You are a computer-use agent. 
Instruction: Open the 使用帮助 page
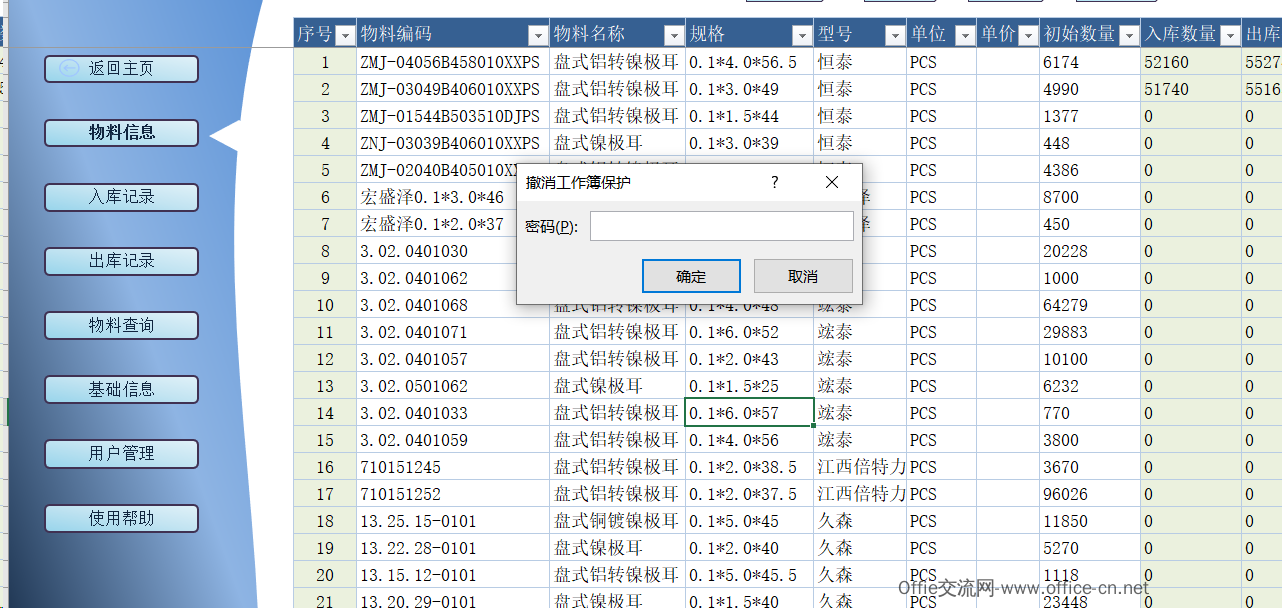122,518
